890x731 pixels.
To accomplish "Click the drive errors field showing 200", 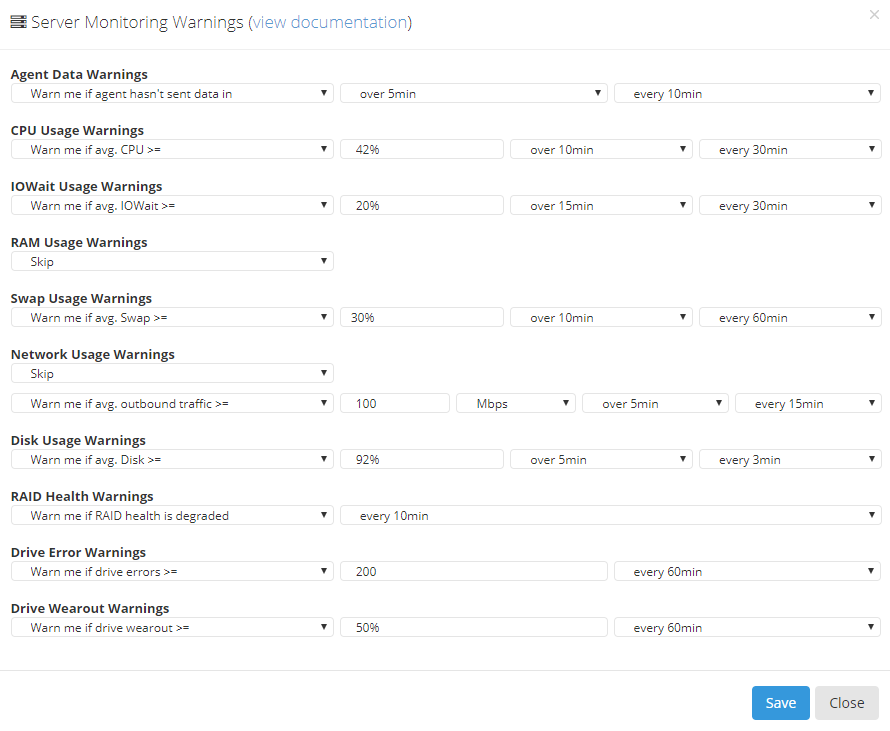I will (474, 572).
